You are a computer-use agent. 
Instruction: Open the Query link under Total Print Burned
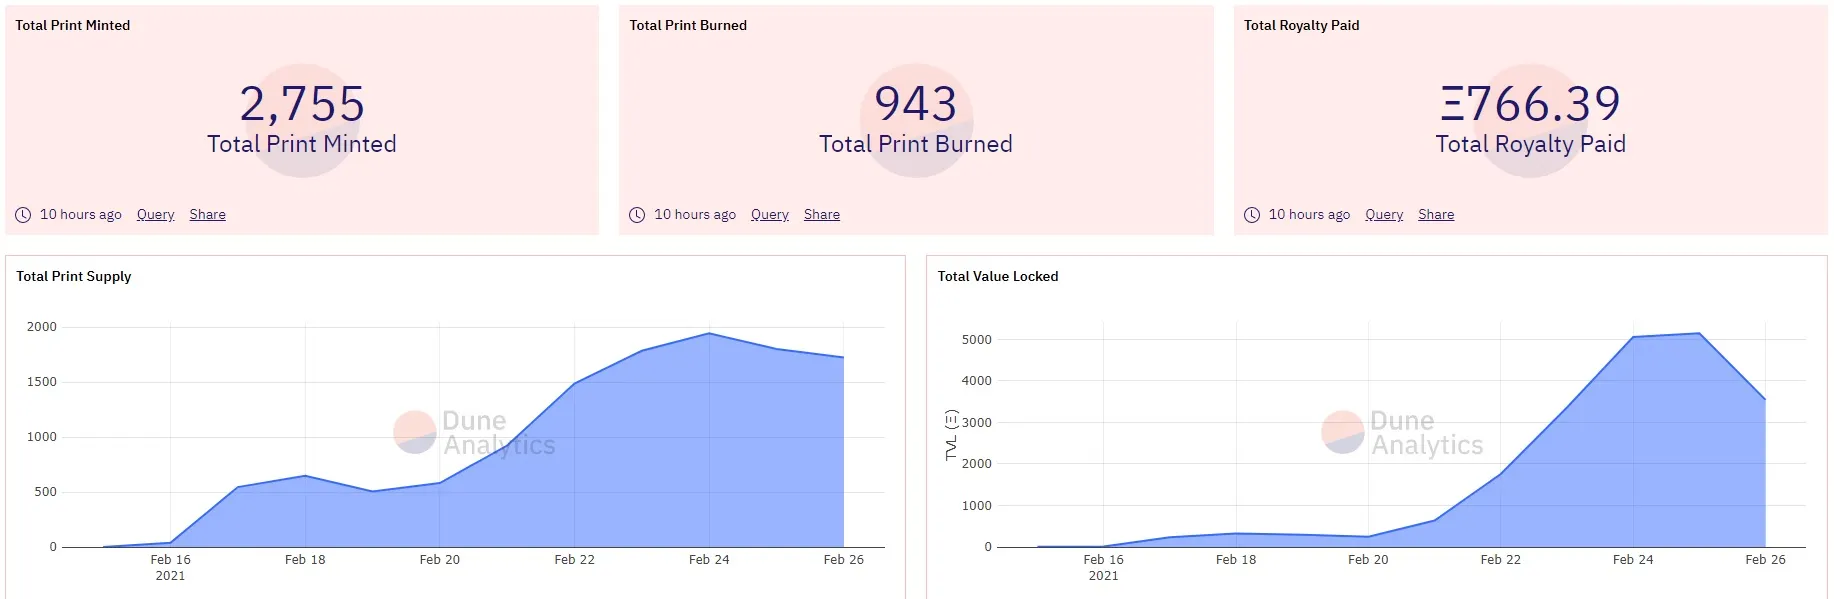pyautogui.click(x=769, y=215)
